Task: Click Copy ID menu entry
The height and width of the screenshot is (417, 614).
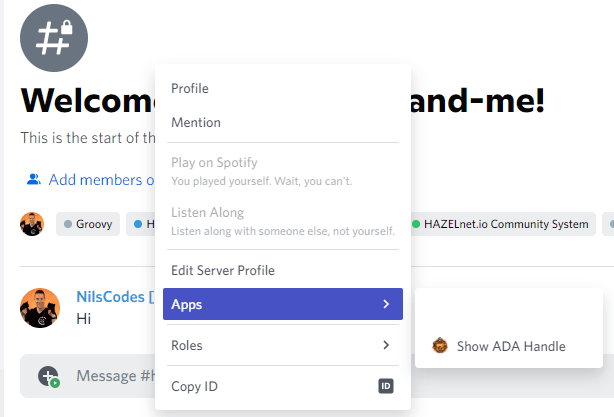Action: [283, 386]
